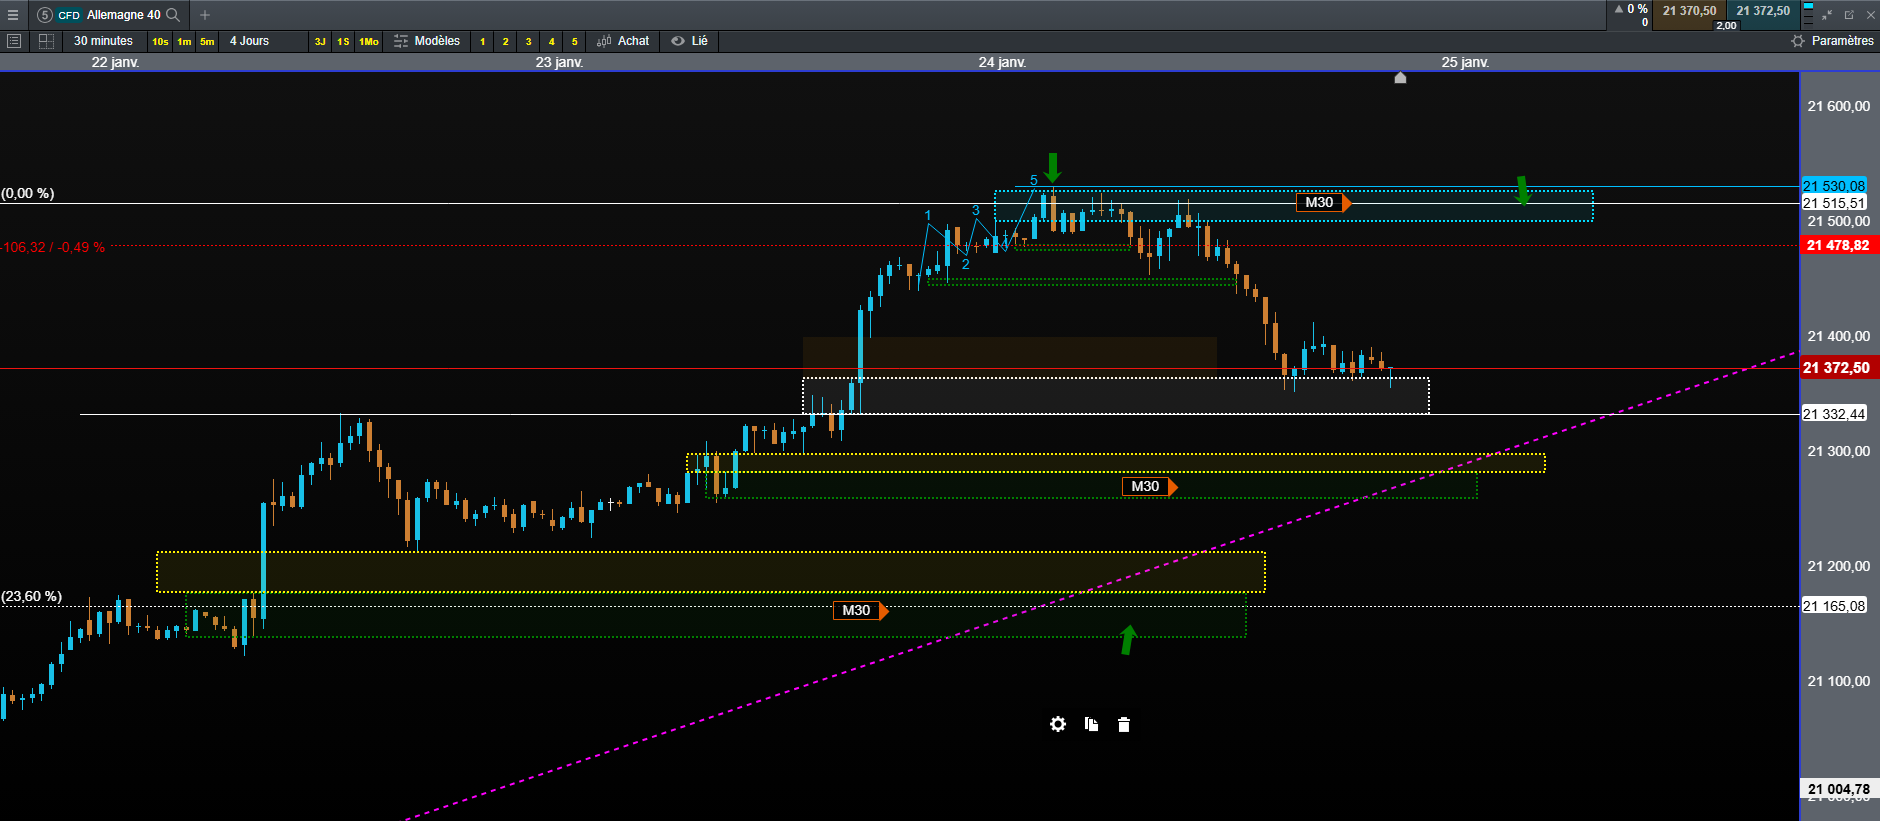
Task: Click the Modèles sliders icon
Action: (401, 41)
